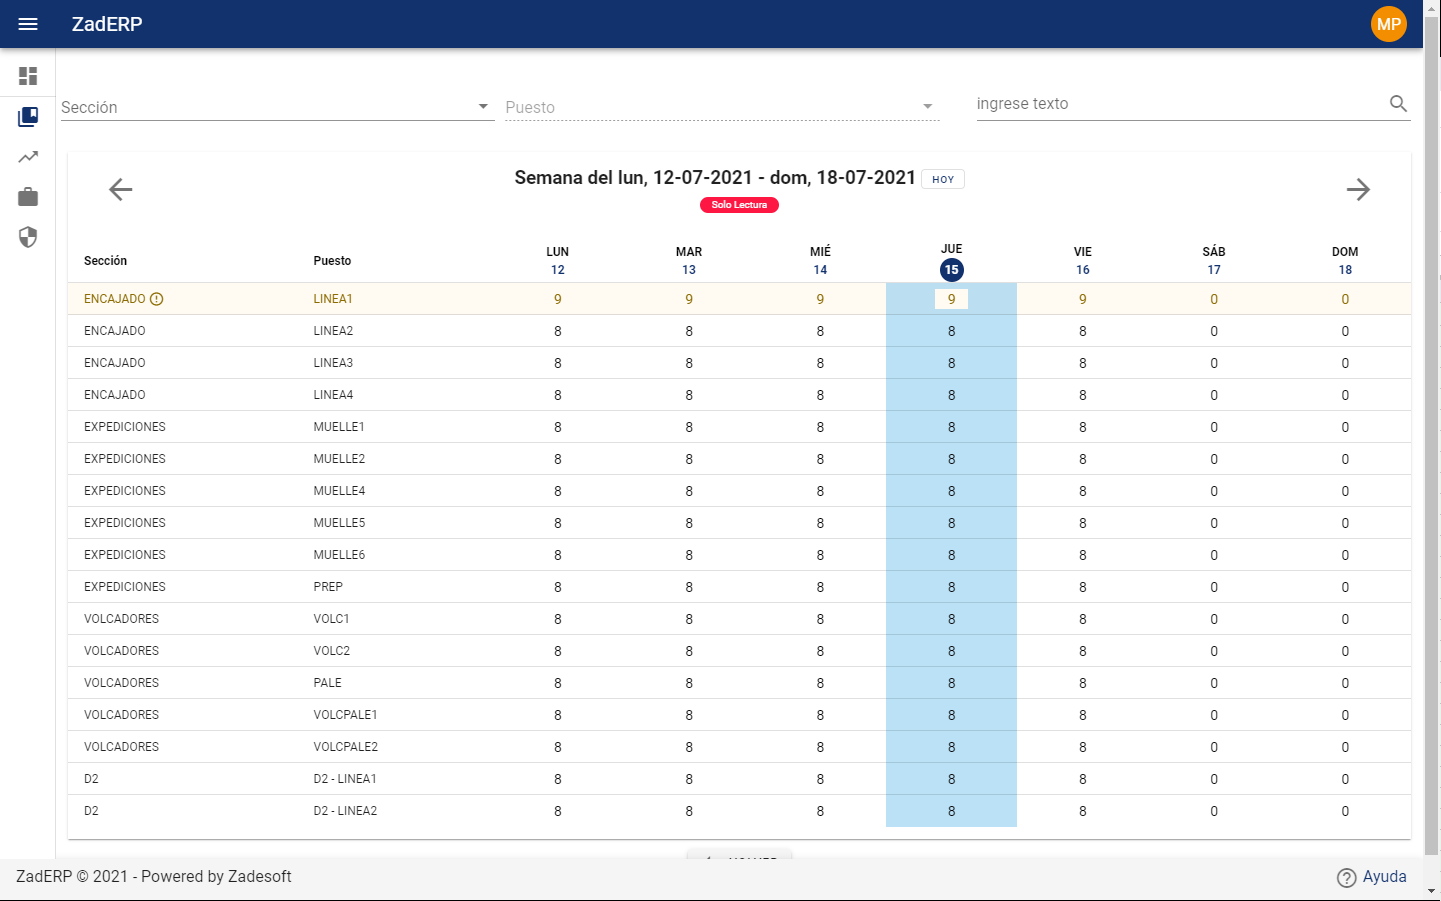Click Sunday value for VOLC1
1441x901 pixels.
1345,619
